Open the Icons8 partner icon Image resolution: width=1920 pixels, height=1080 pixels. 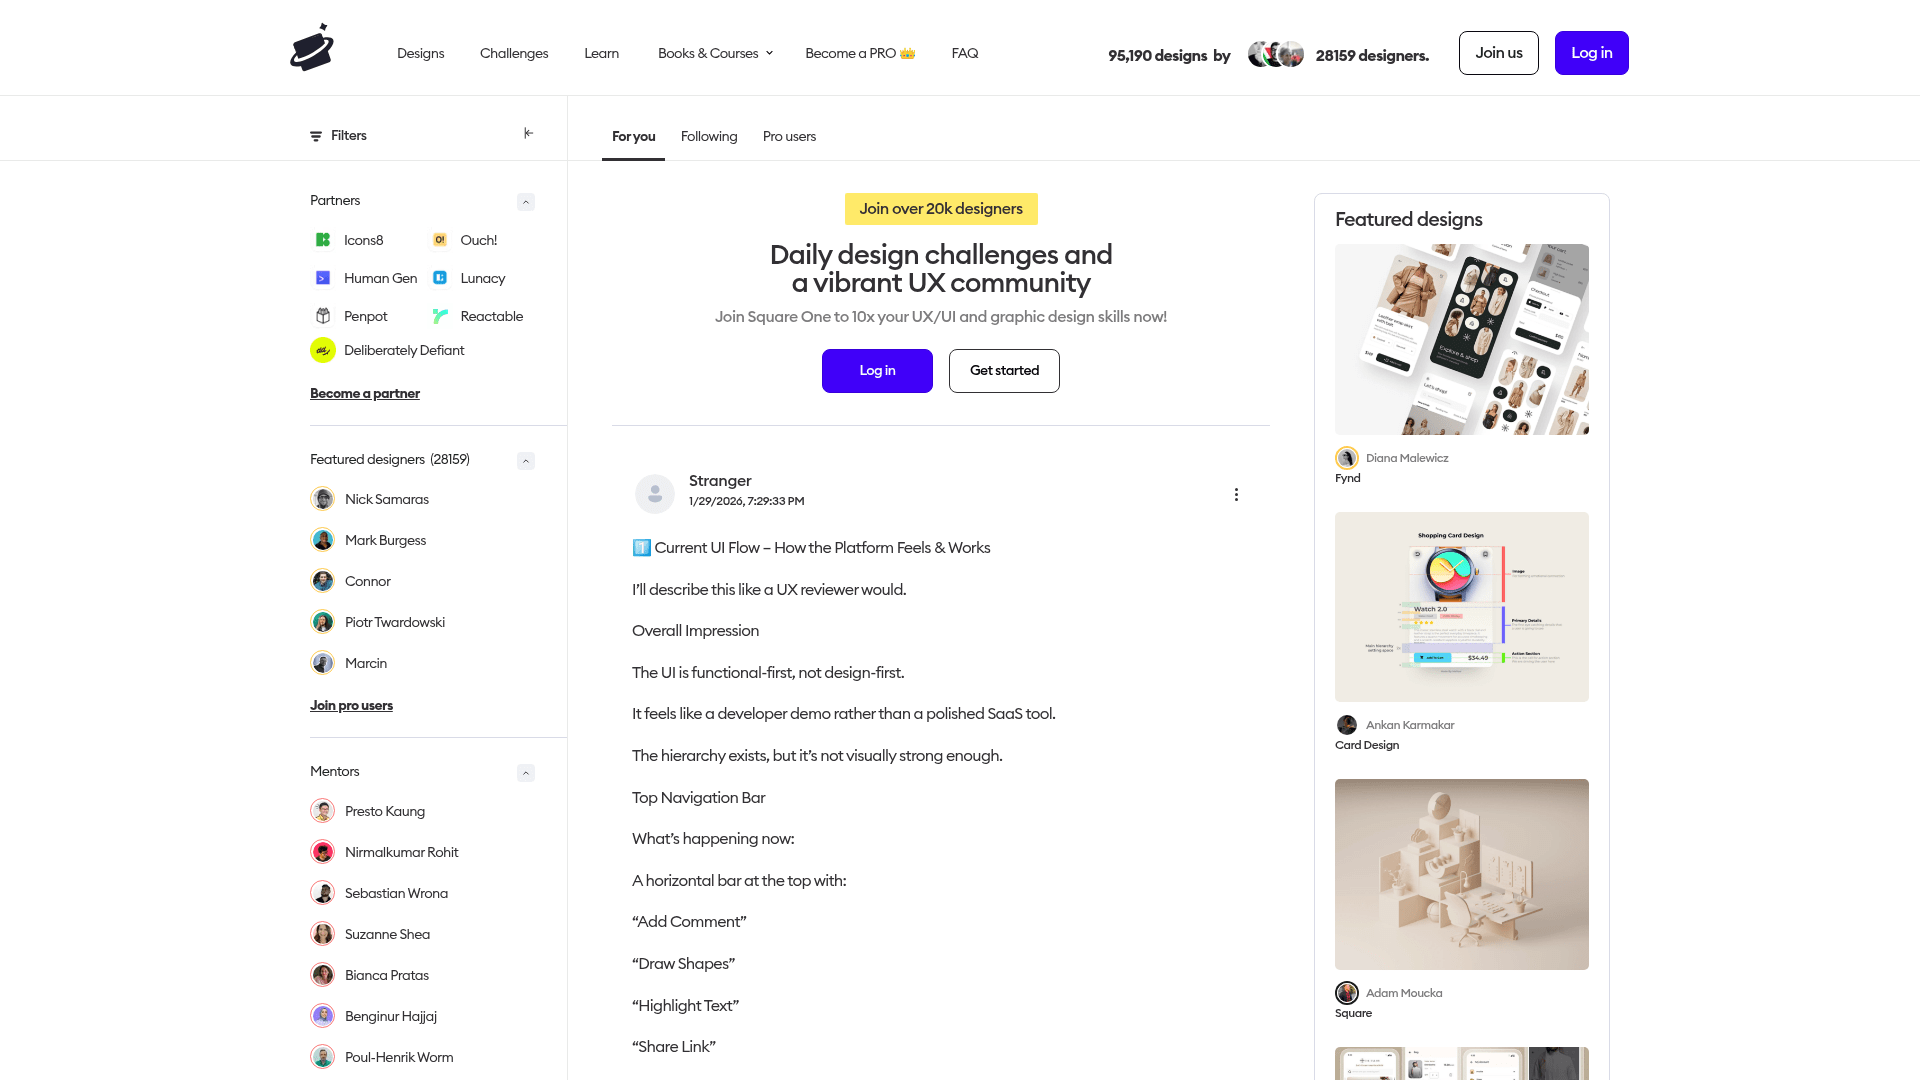coord(323,240)
